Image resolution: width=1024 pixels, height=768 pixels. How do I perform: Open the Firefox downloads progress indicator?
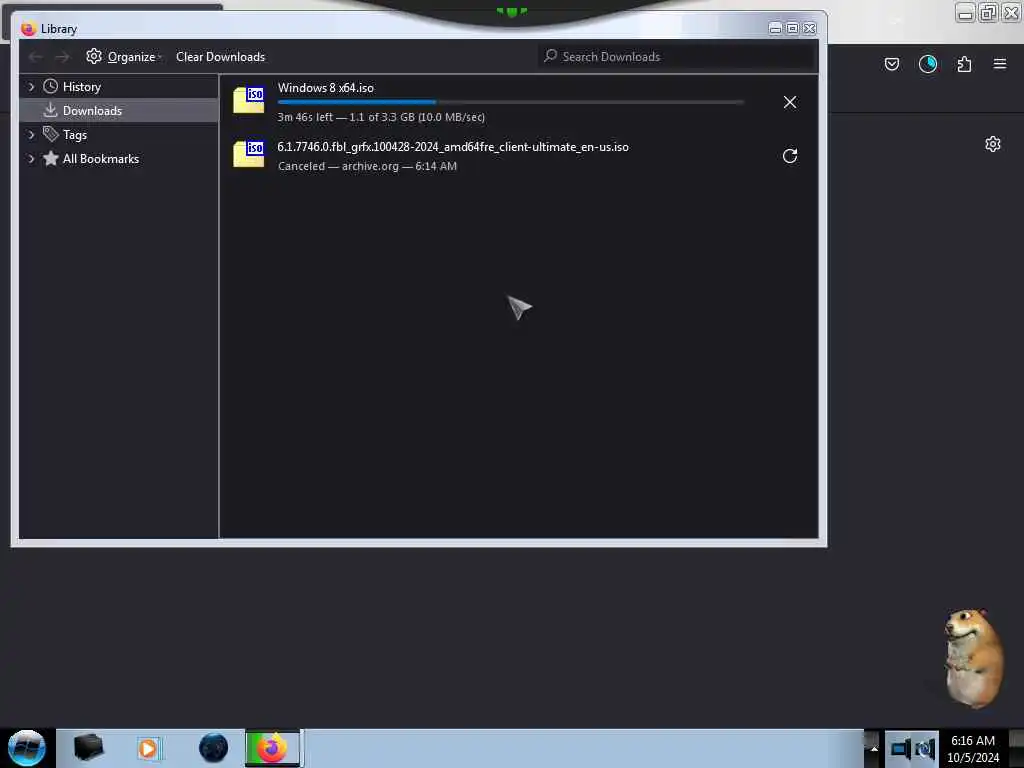[927, 64]
